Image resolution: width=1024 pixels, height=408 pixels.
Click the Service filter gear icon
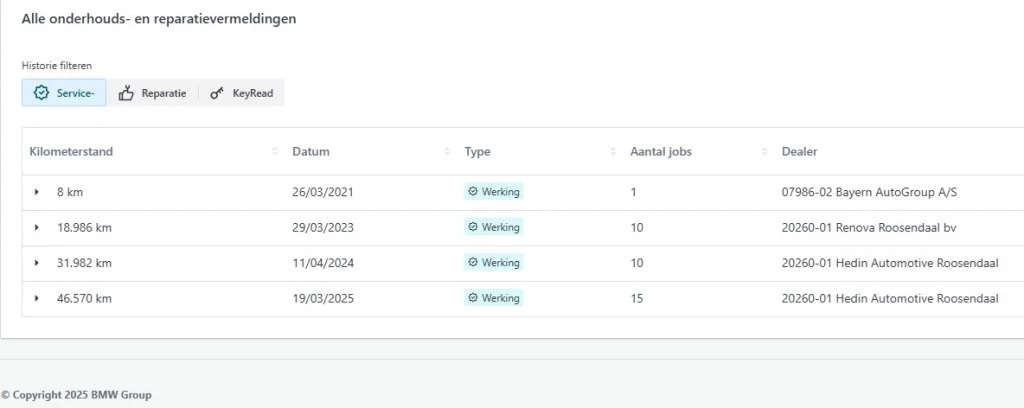pos(41,93)
